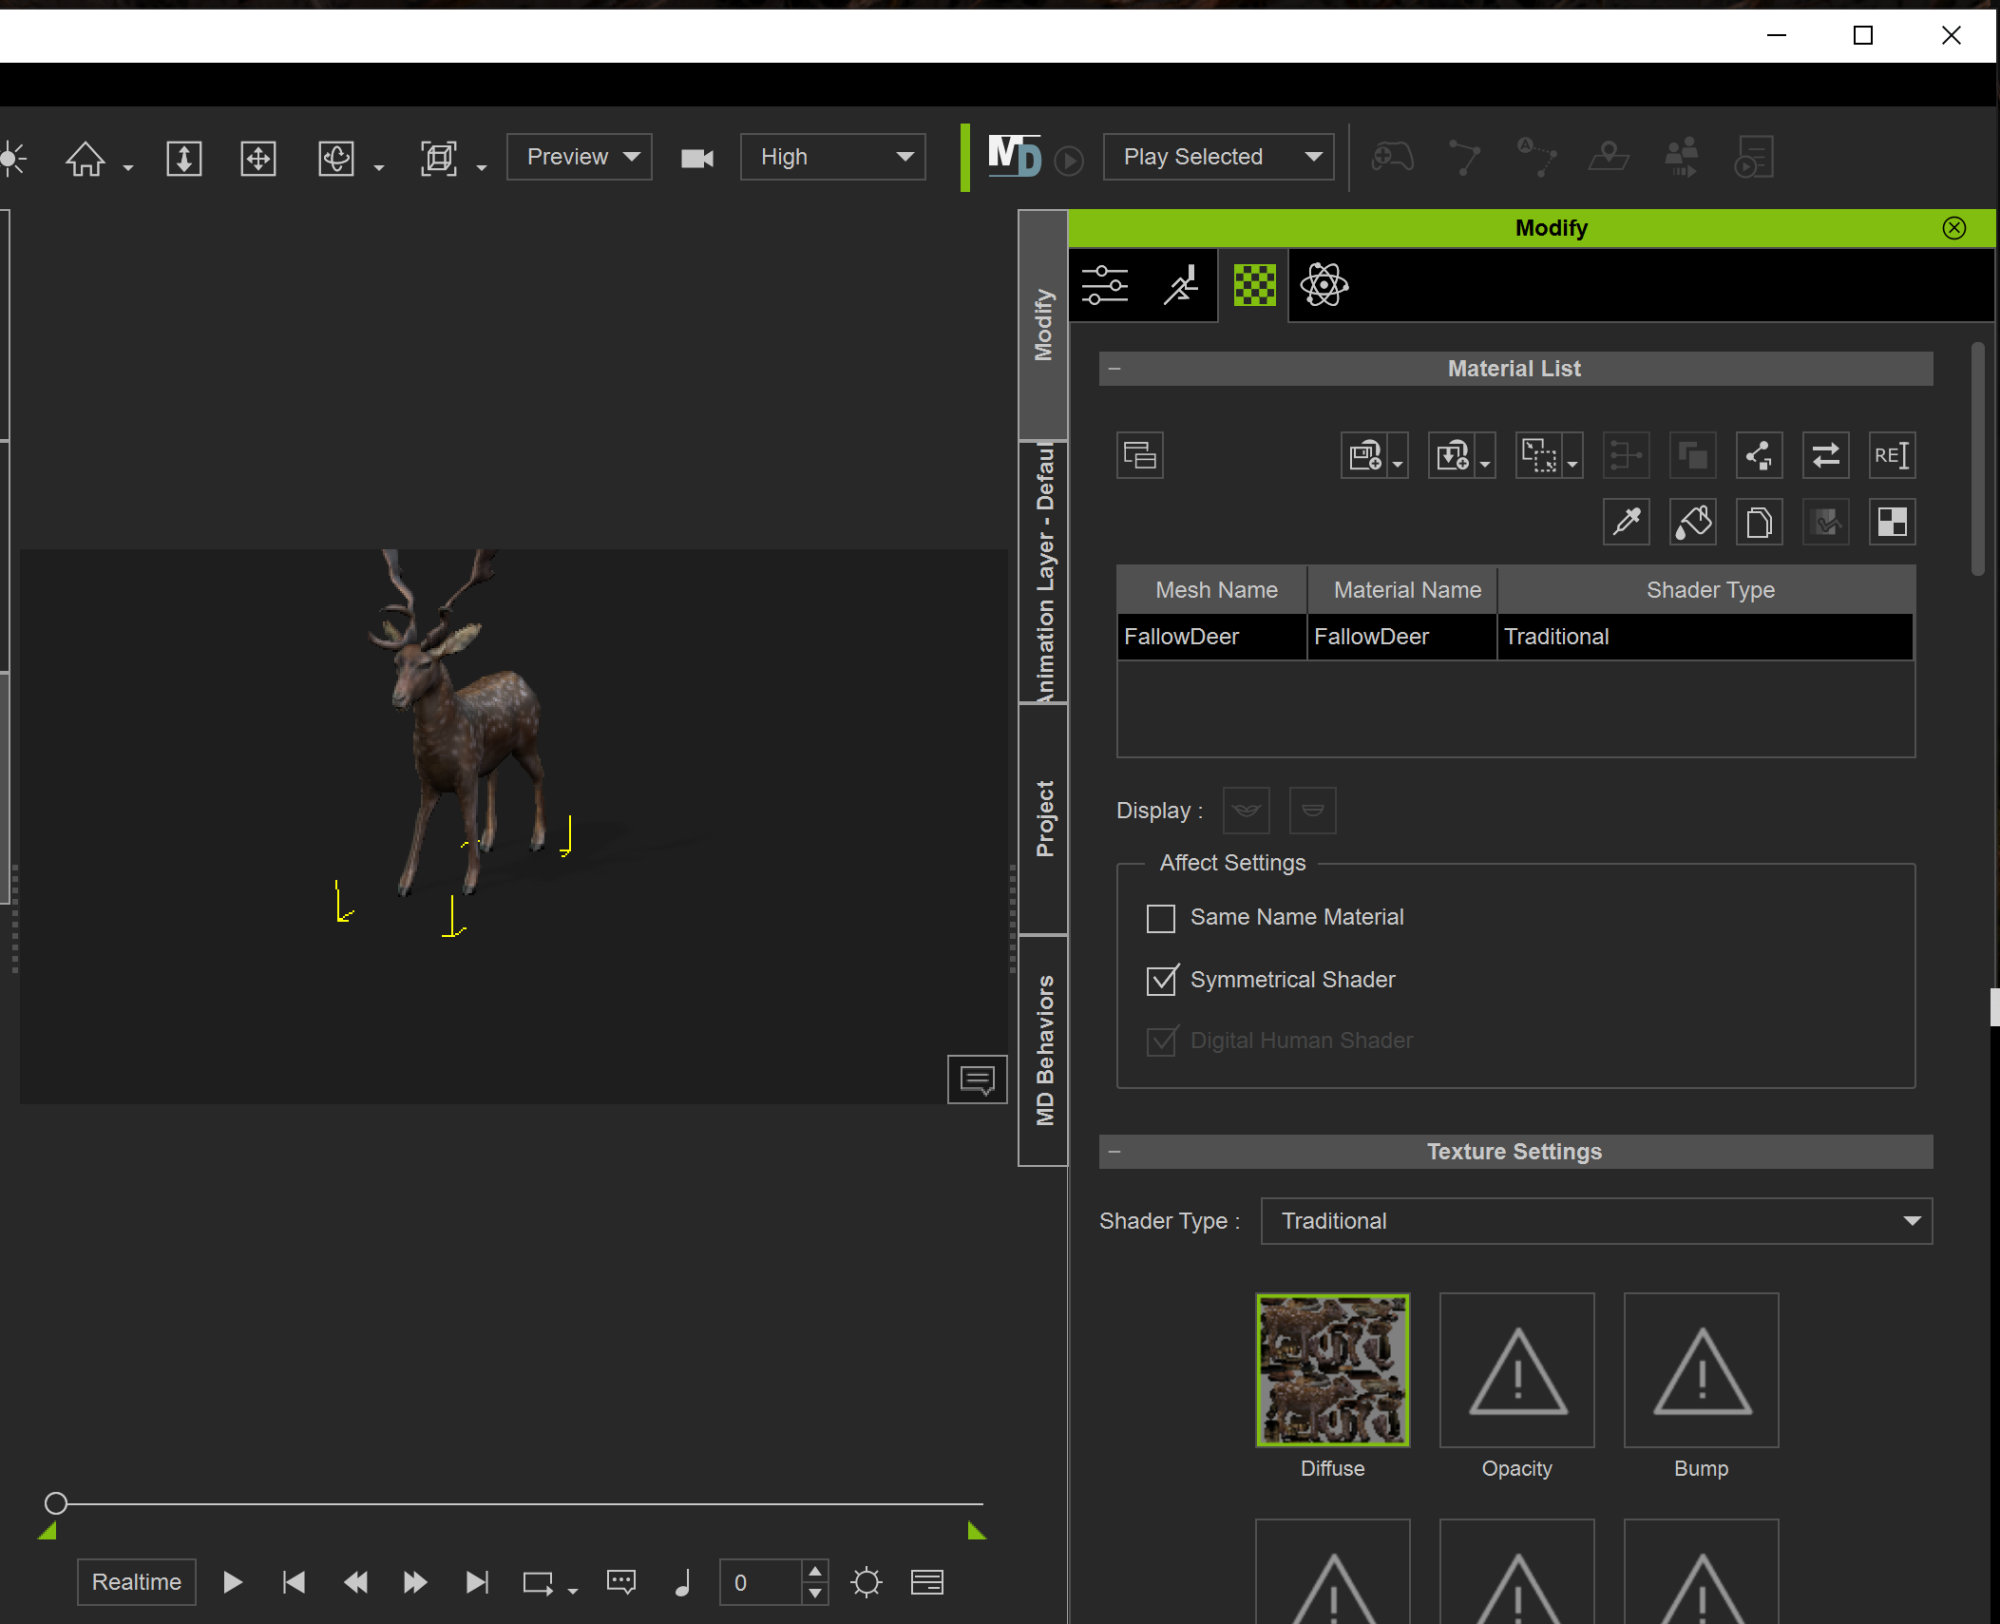Screen dimensions: 2000x1624
Task: Step back one frame
Action: click(x=355, y=1582)
